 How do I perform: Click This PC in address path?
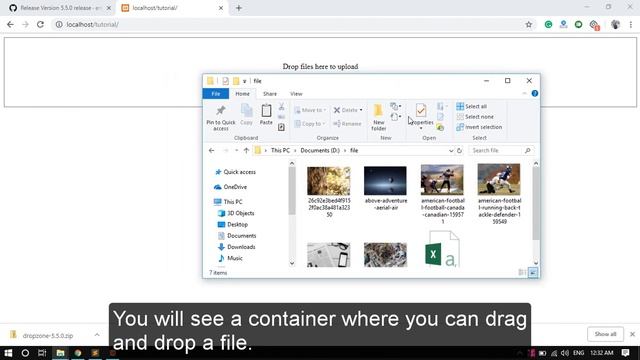click(x=280, y=151)
